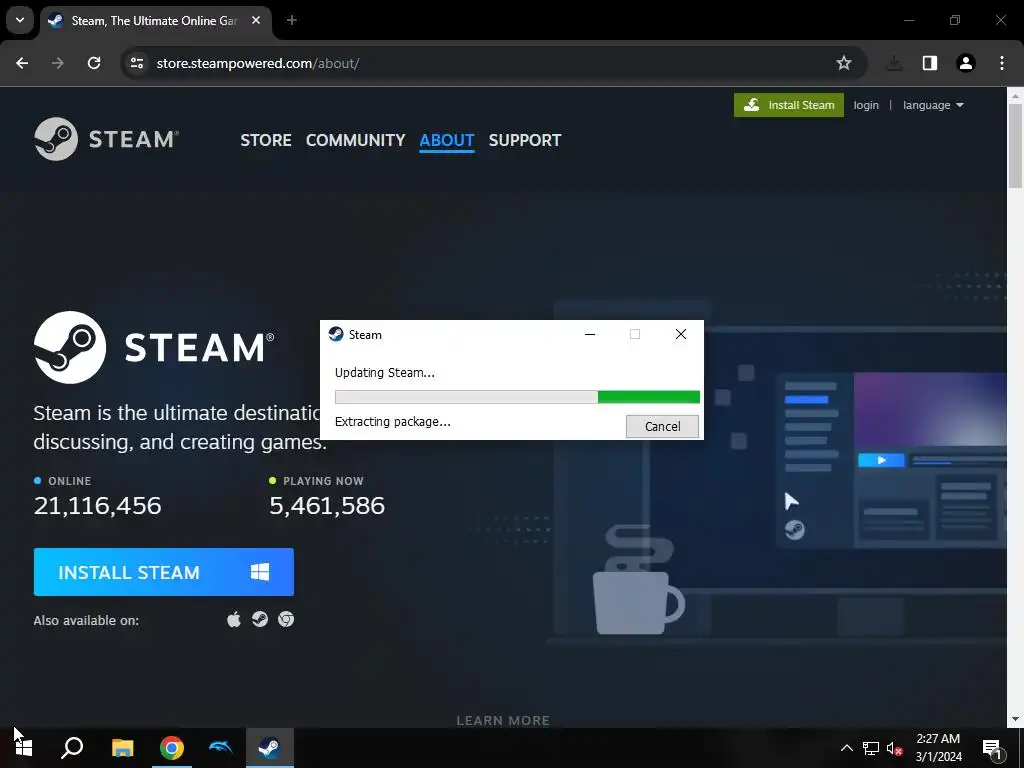Switch to the Steam browser tab
The image size is (1024, 768).
[155, 21]
